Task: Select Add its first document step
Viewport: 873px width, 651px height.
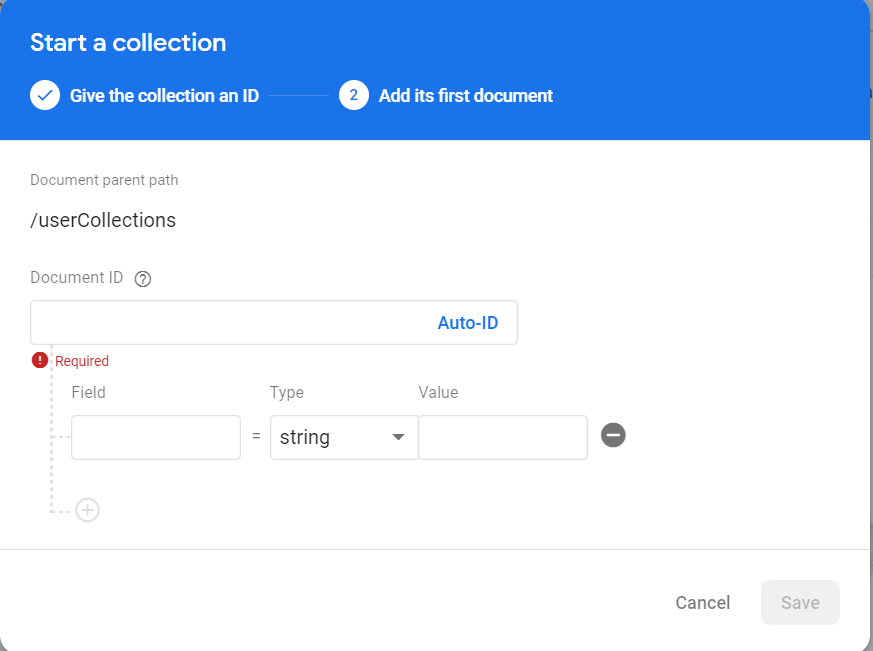Action: pyautogui.click(x=465, y=96)
